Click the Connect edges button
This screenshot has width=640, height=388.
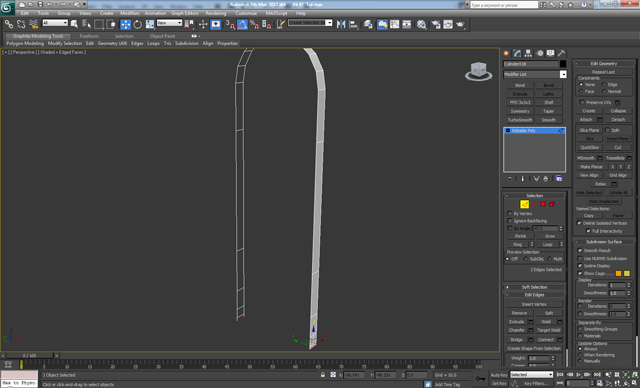(546, 339)
